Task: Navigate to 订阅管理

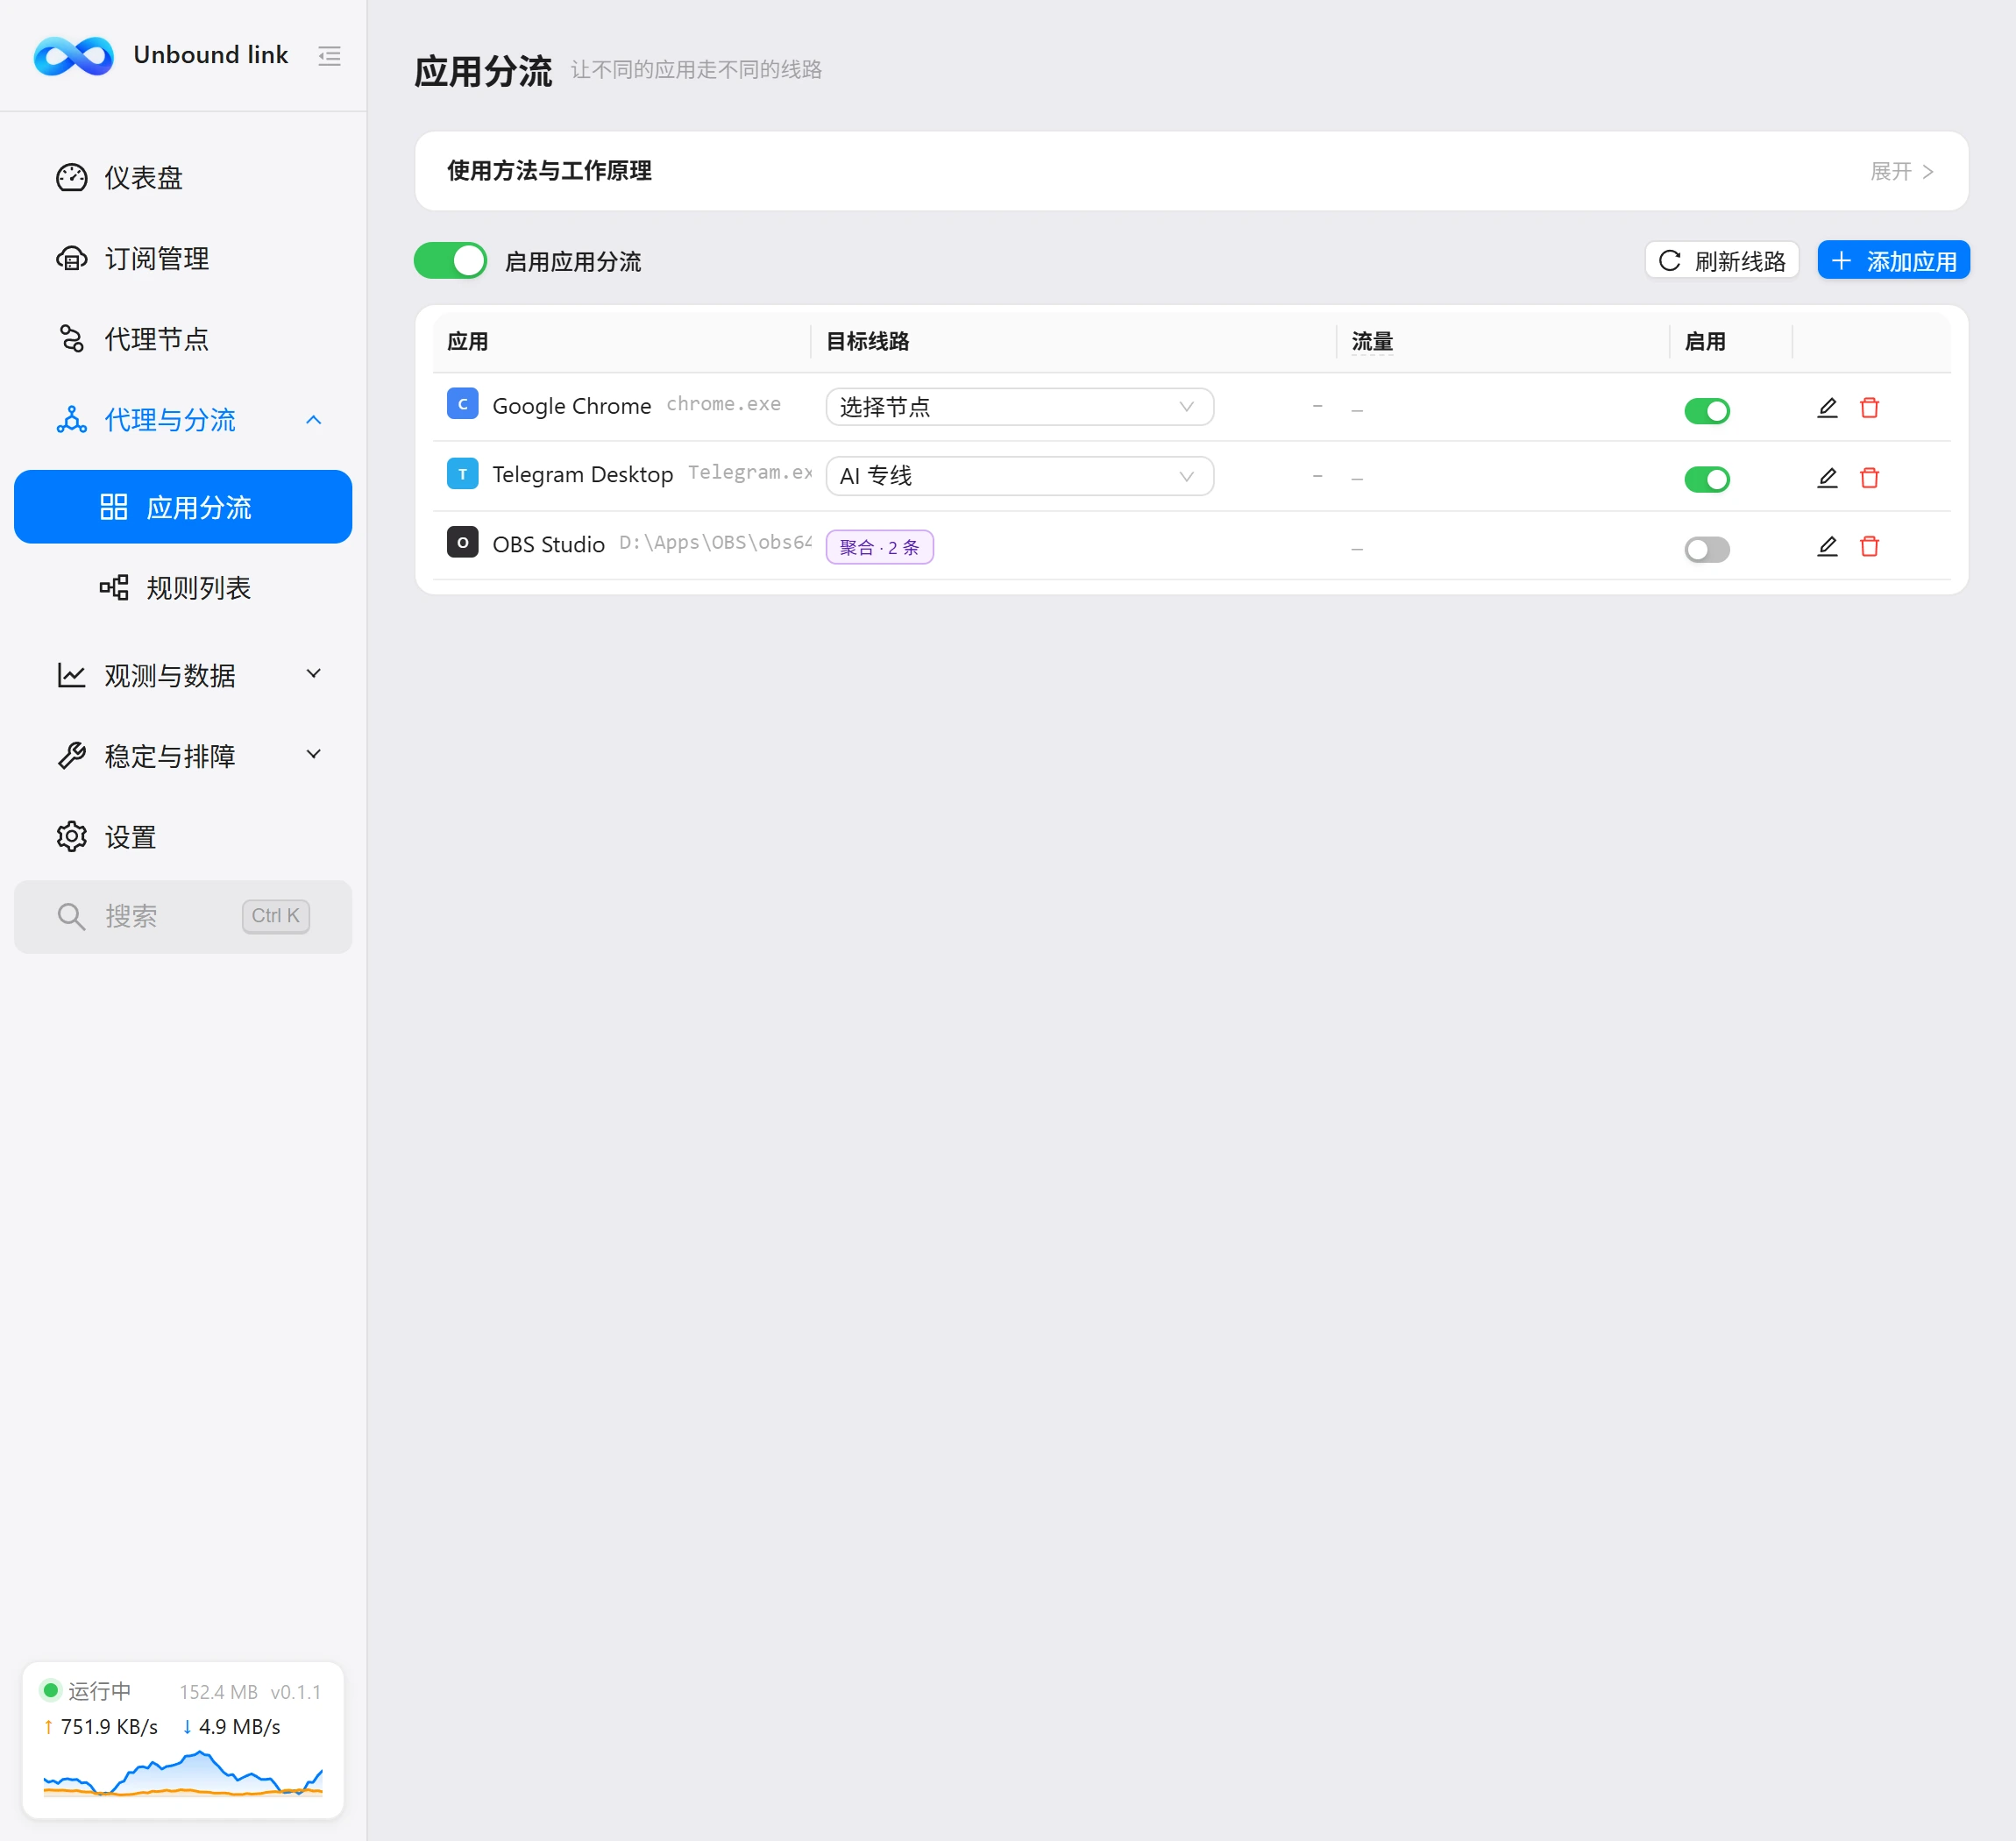Action: coord(183,259)
